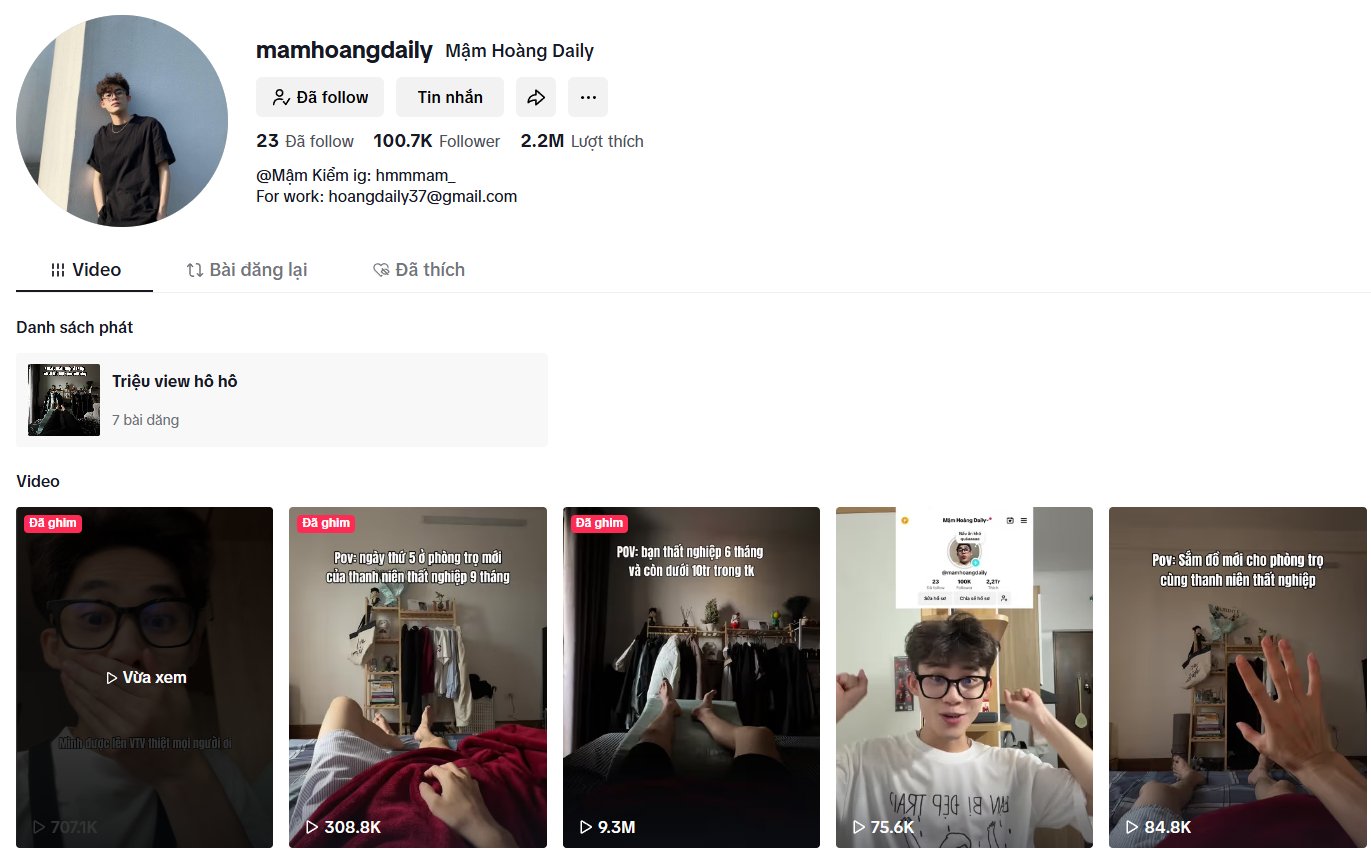This screenshot has height=864, width=1371.
Task: View the 23 Đã follow list
Action: pyautogui.click(x=305, y=141)
